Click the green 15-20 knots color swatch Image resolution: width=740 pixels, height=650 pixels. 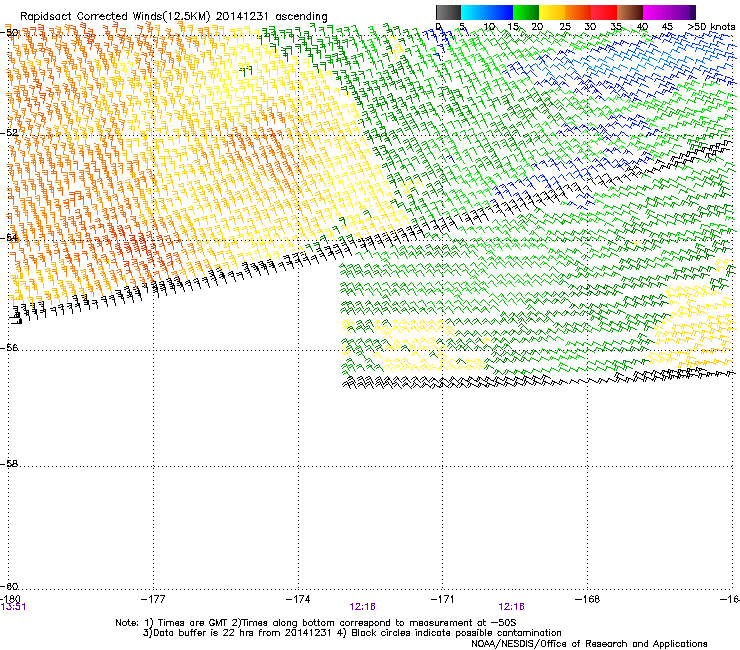pos(526,12)
